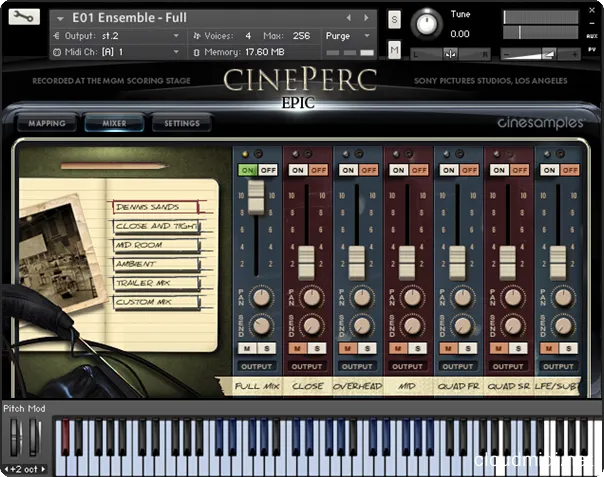604x477 pixels.
Task: Switch to the Settings tab
Action: tap(181, 124)
